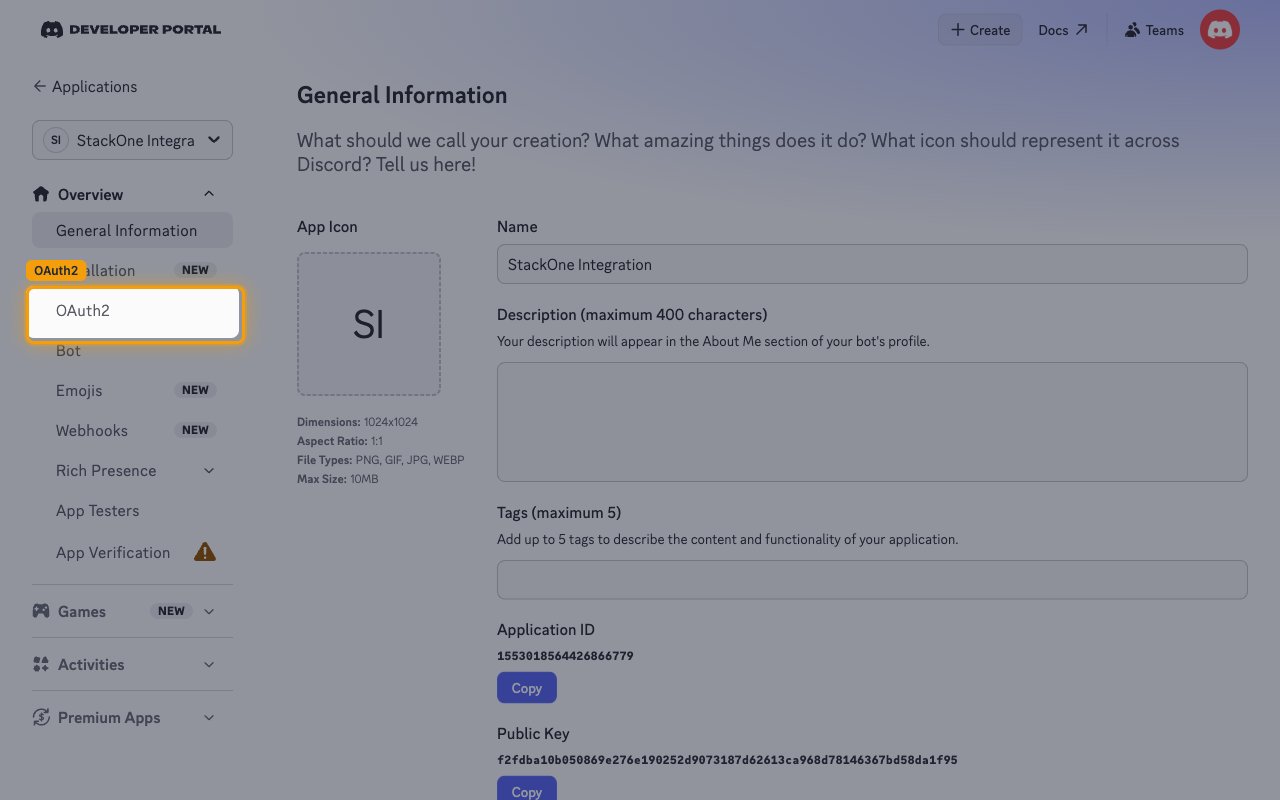Click the App Verification warning icon
Screen dimensions: 1280x800
[x=205, y=552]
